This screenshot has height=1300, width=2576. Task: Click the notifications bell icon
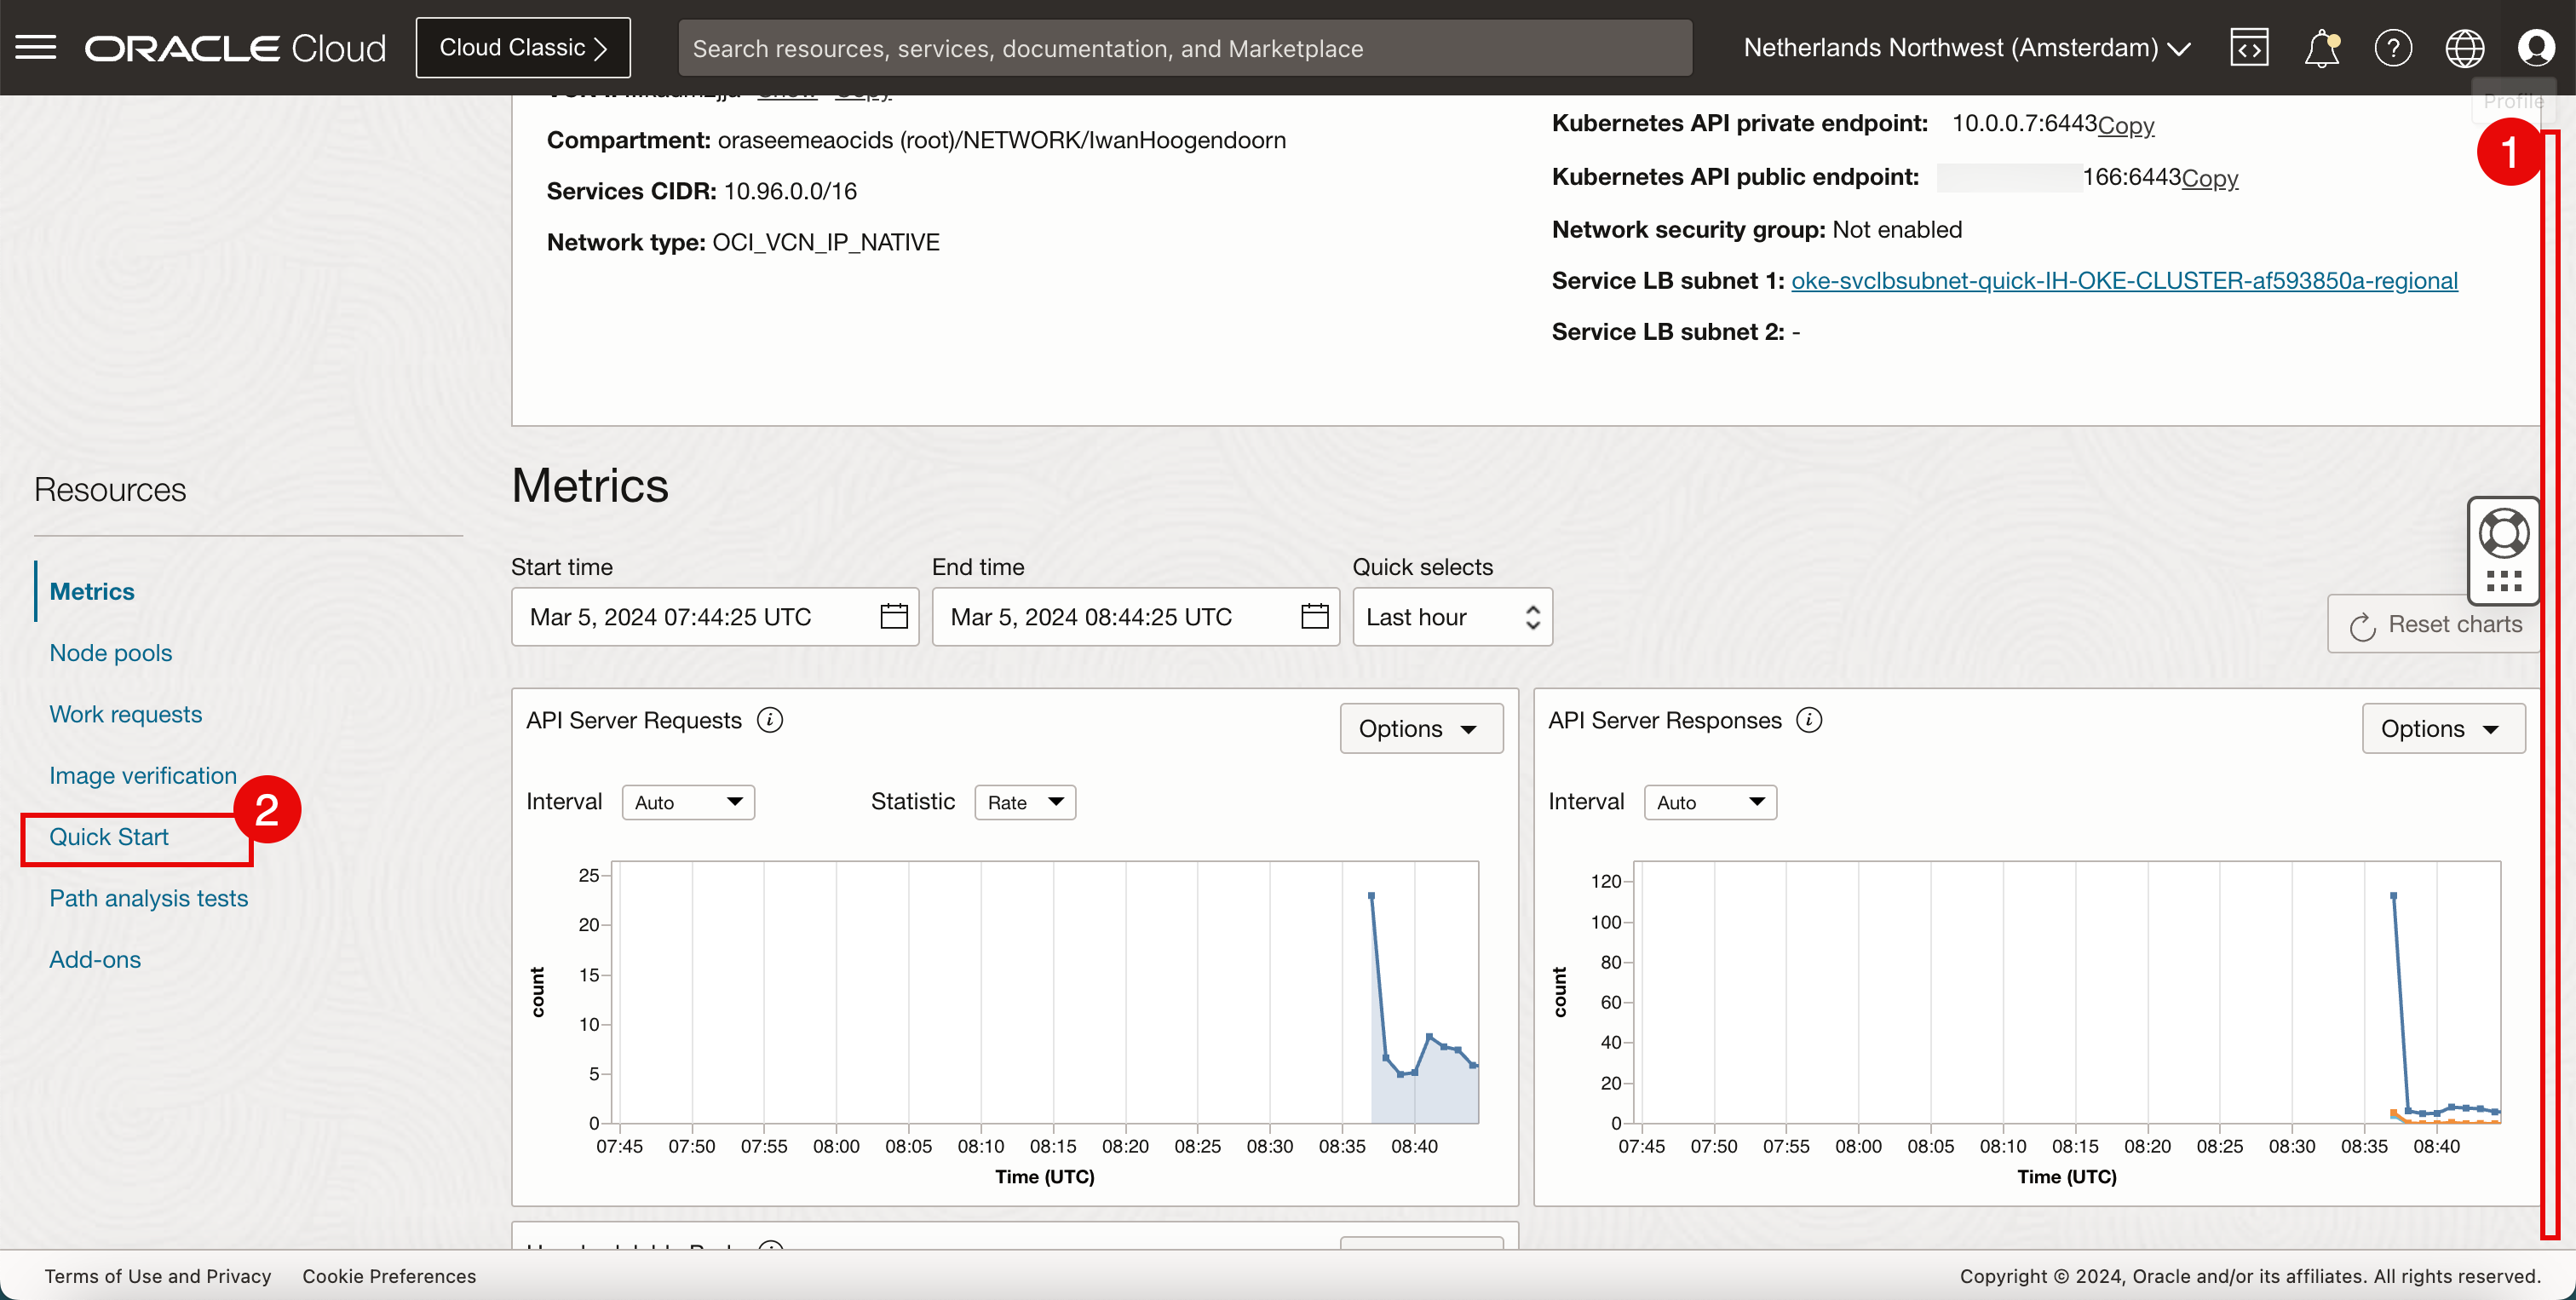[2321, 47]
